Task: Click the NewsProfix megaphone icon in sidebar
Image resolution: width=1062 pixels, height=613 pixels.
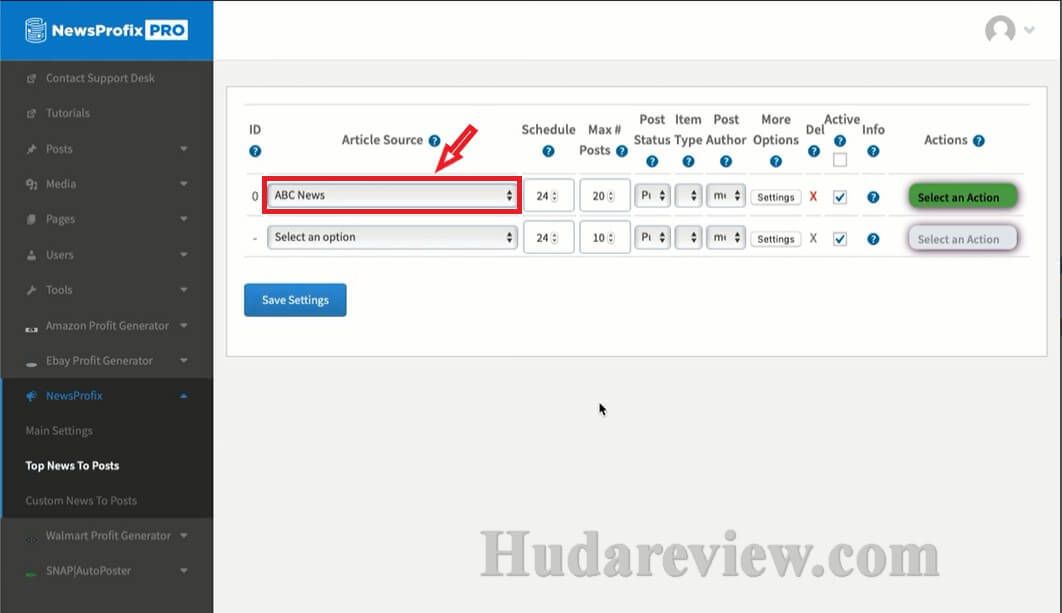Action: pos(31,396)
